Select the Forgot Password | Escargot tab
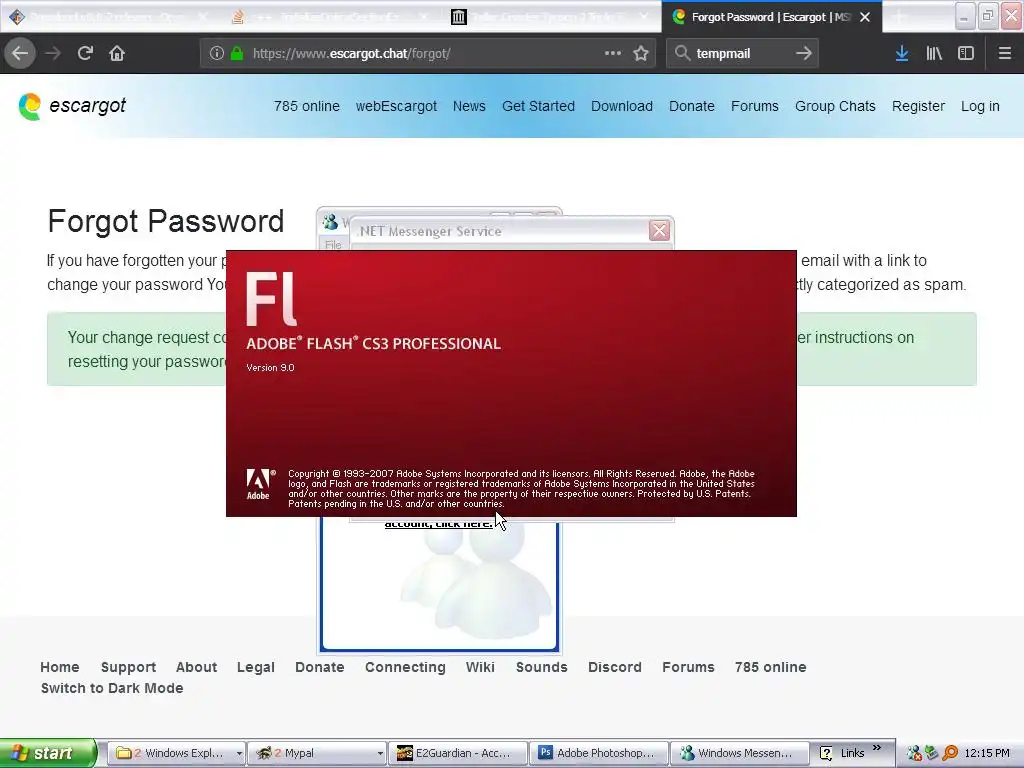 pyautogui.click(x=772, y=17)
